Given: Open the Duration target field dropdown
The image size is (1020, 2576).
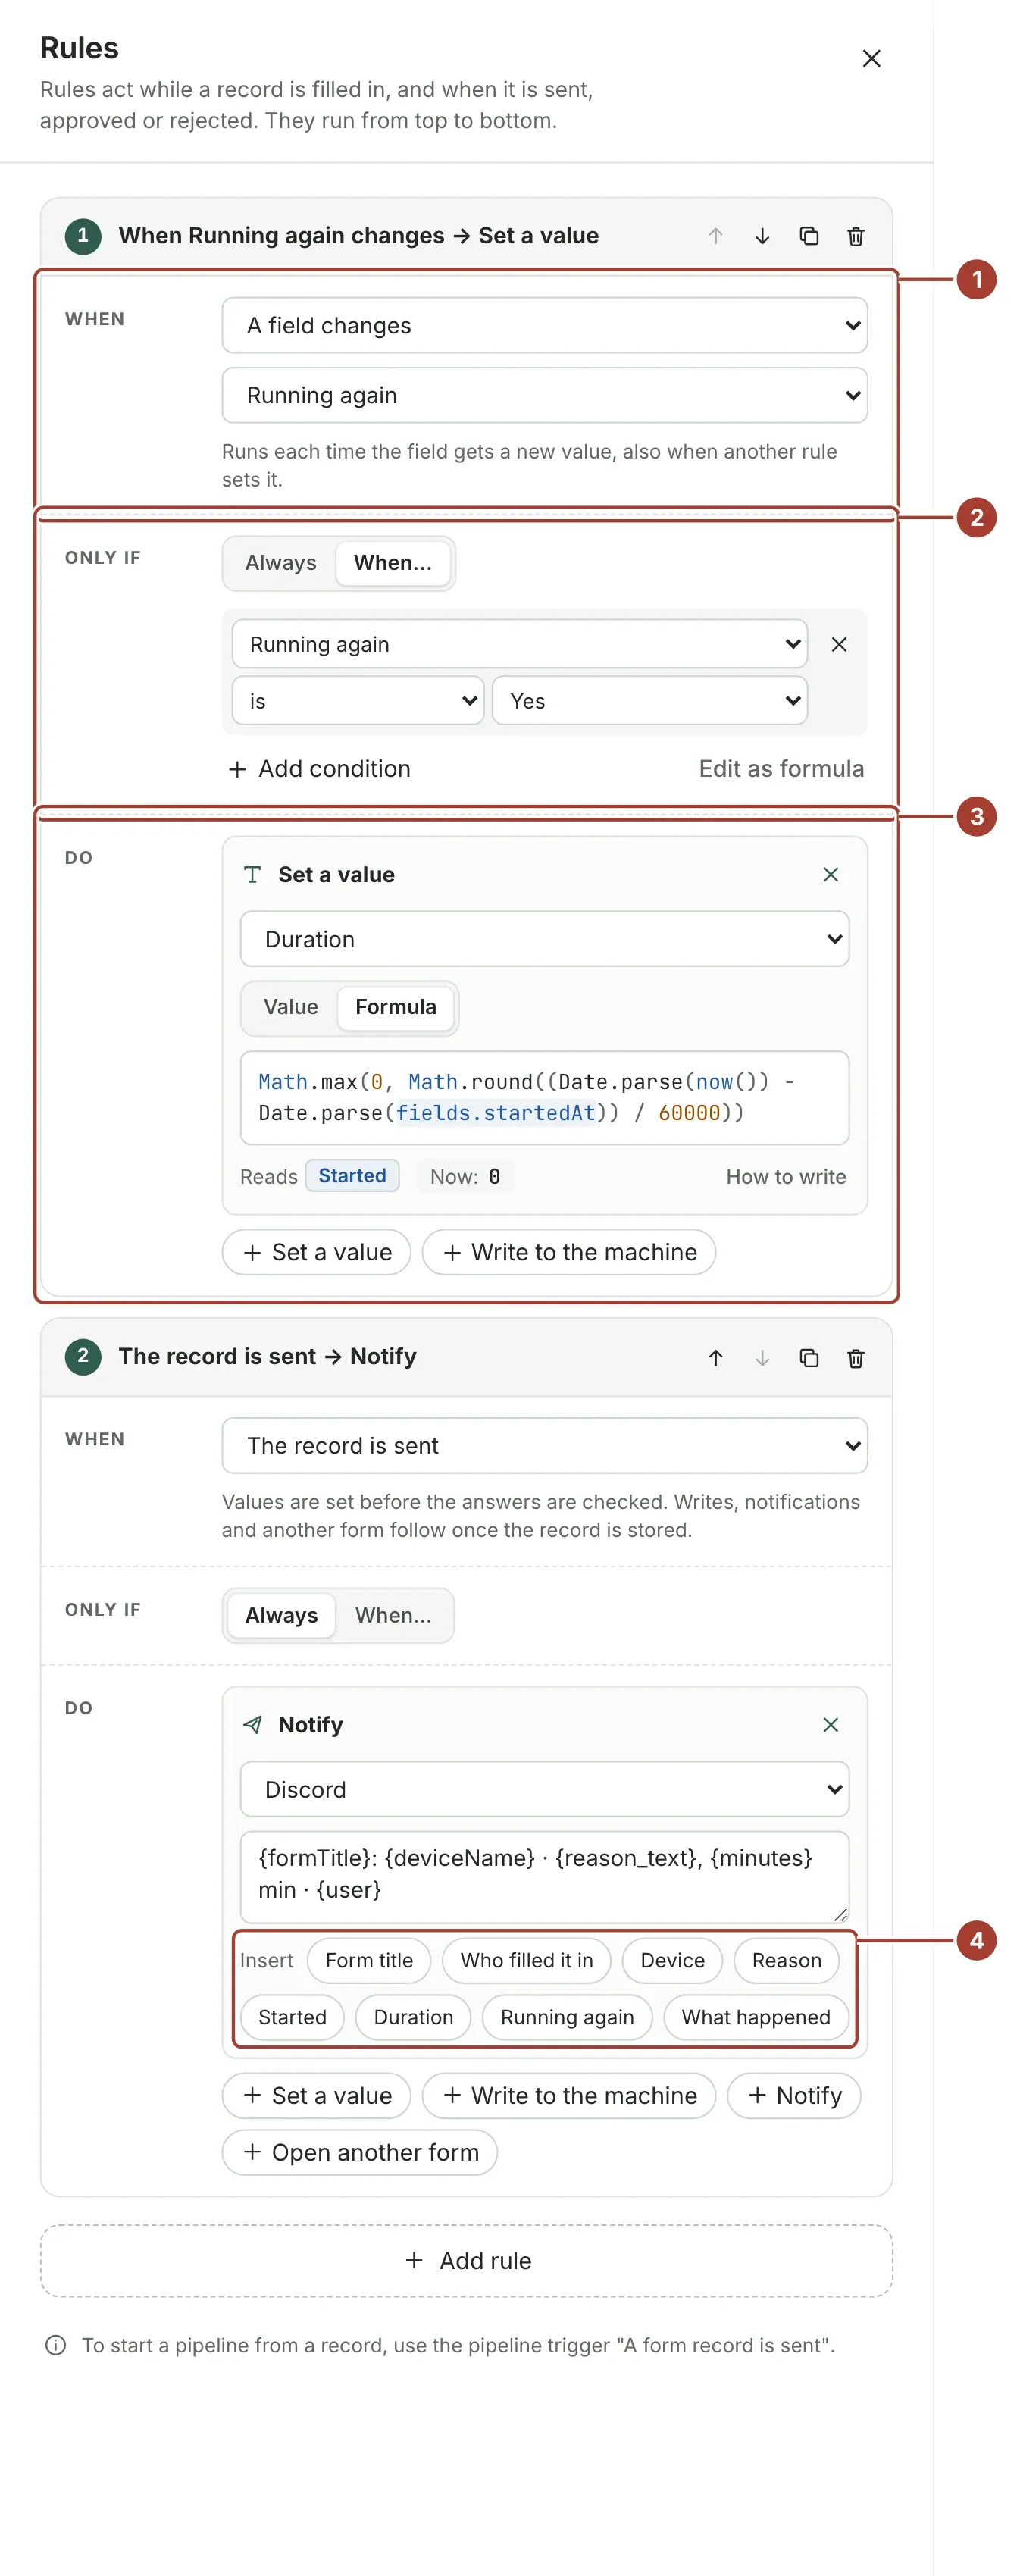Looking at the screenshot, I should (x=544, y=938).
